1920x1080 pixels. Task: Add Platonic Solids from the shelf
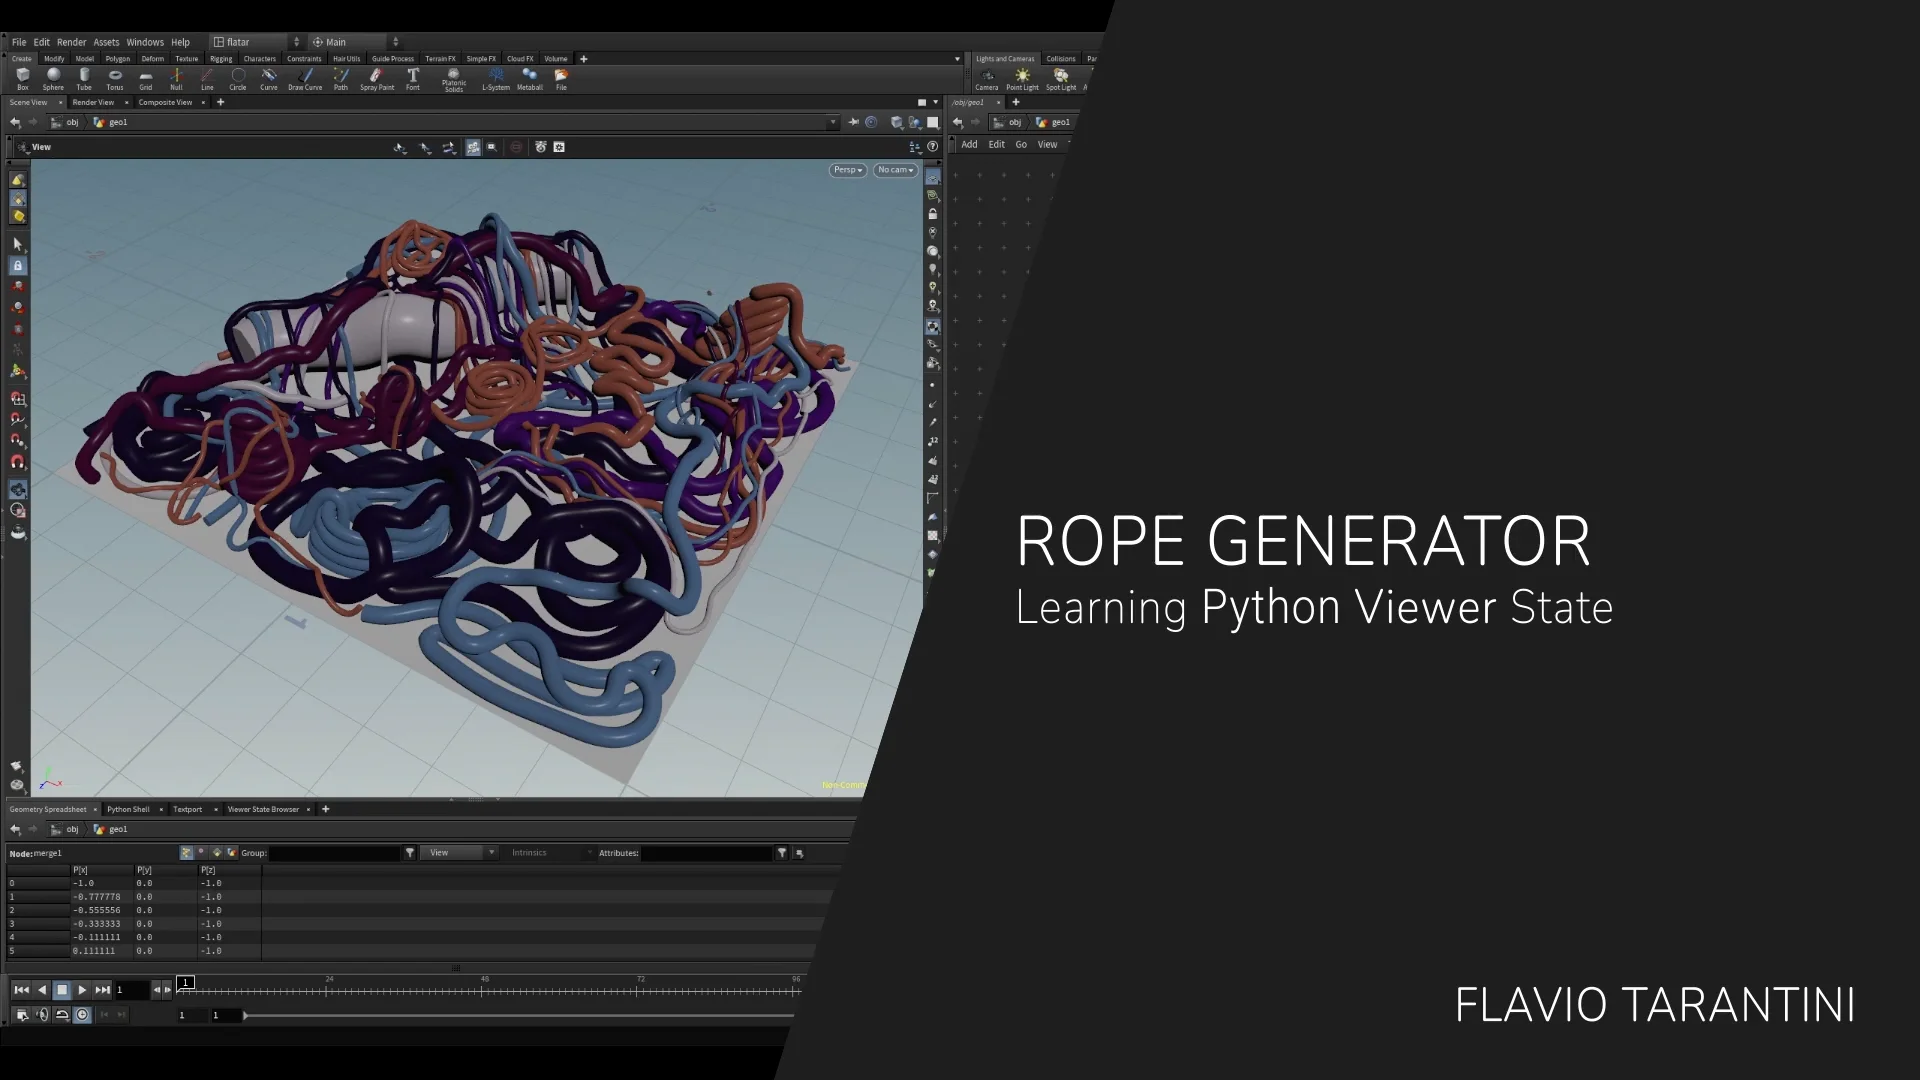click(454, 80)
